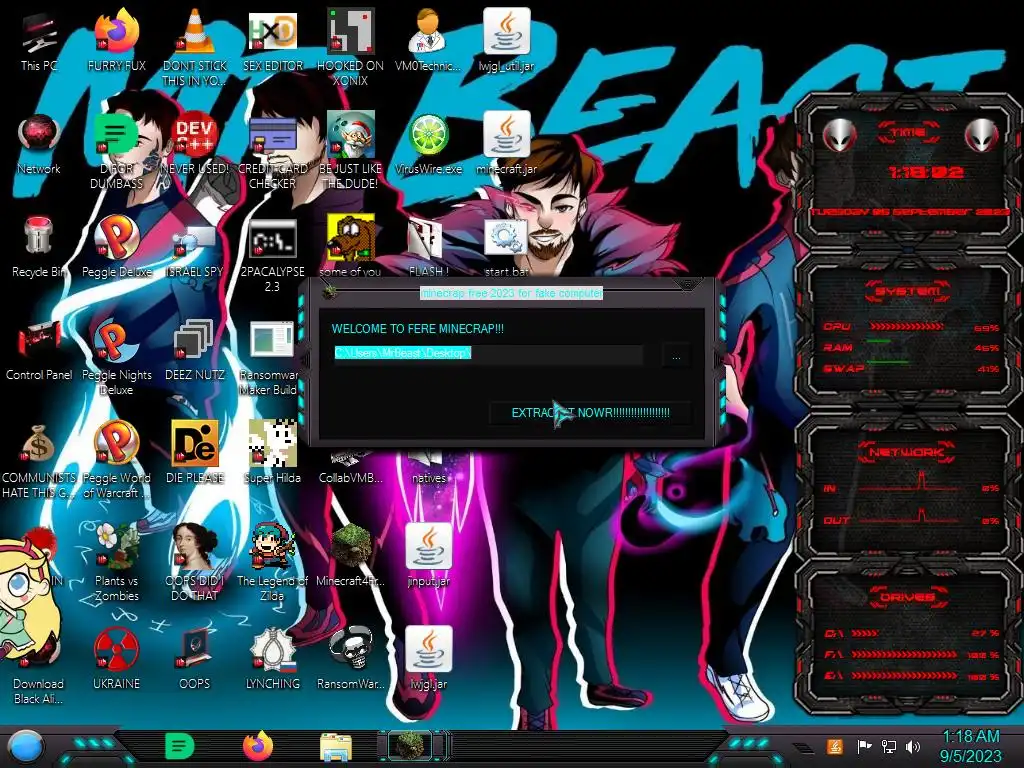Click EXTRACT NOWR!!! button in installer
The height and width of the screenshot is (768, 1024).
pos(590,413)
